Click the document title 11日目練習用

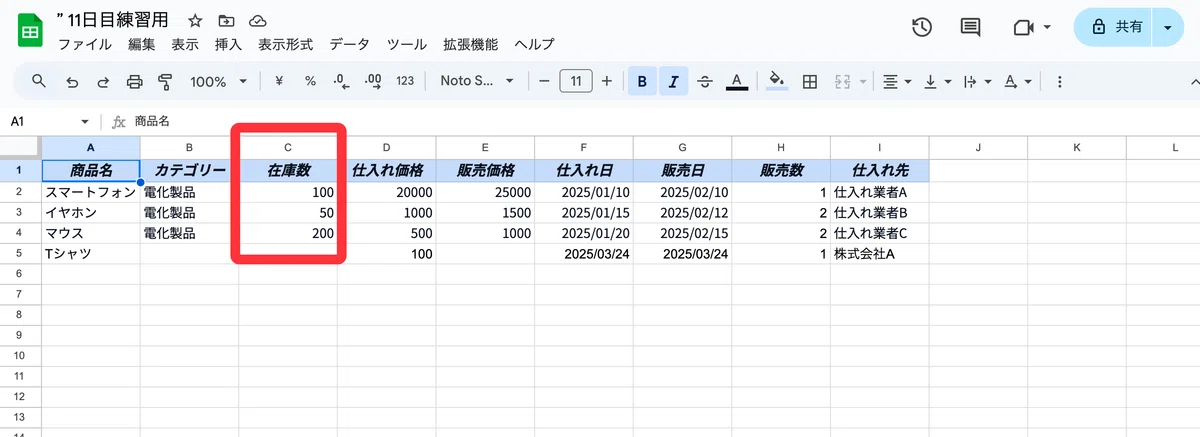coord(113,21)
